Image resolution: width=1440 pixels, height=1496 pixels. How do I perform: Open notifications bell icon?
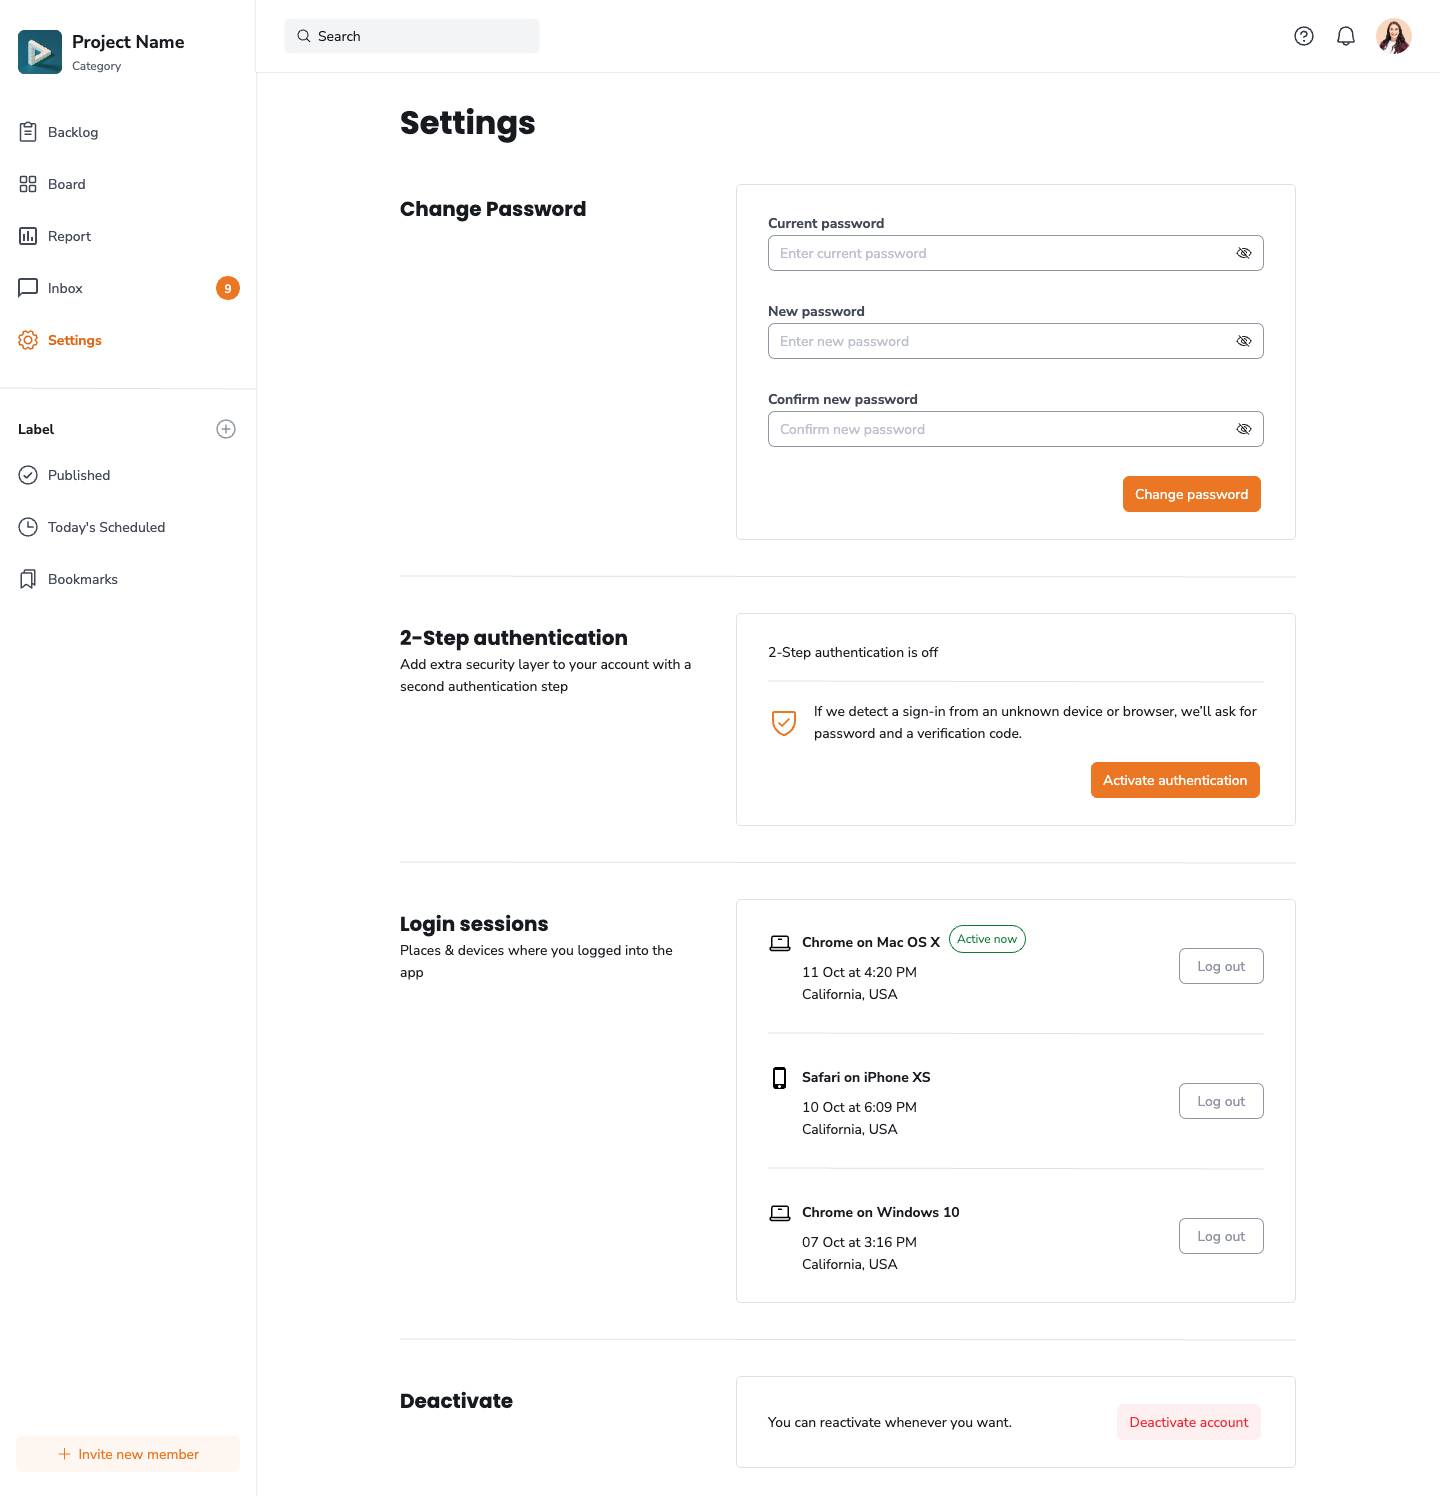pos(1346,36)
